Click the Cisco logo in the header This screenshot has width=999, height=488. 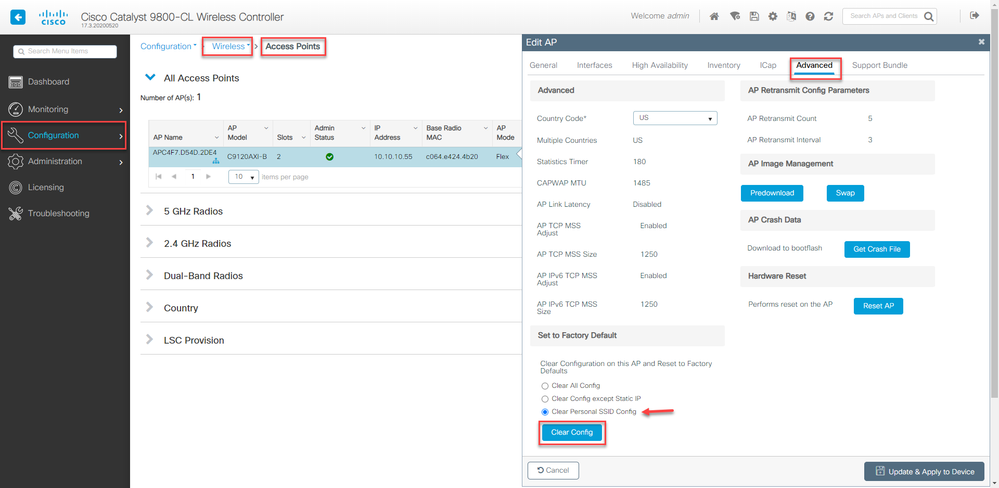[53, 17]
